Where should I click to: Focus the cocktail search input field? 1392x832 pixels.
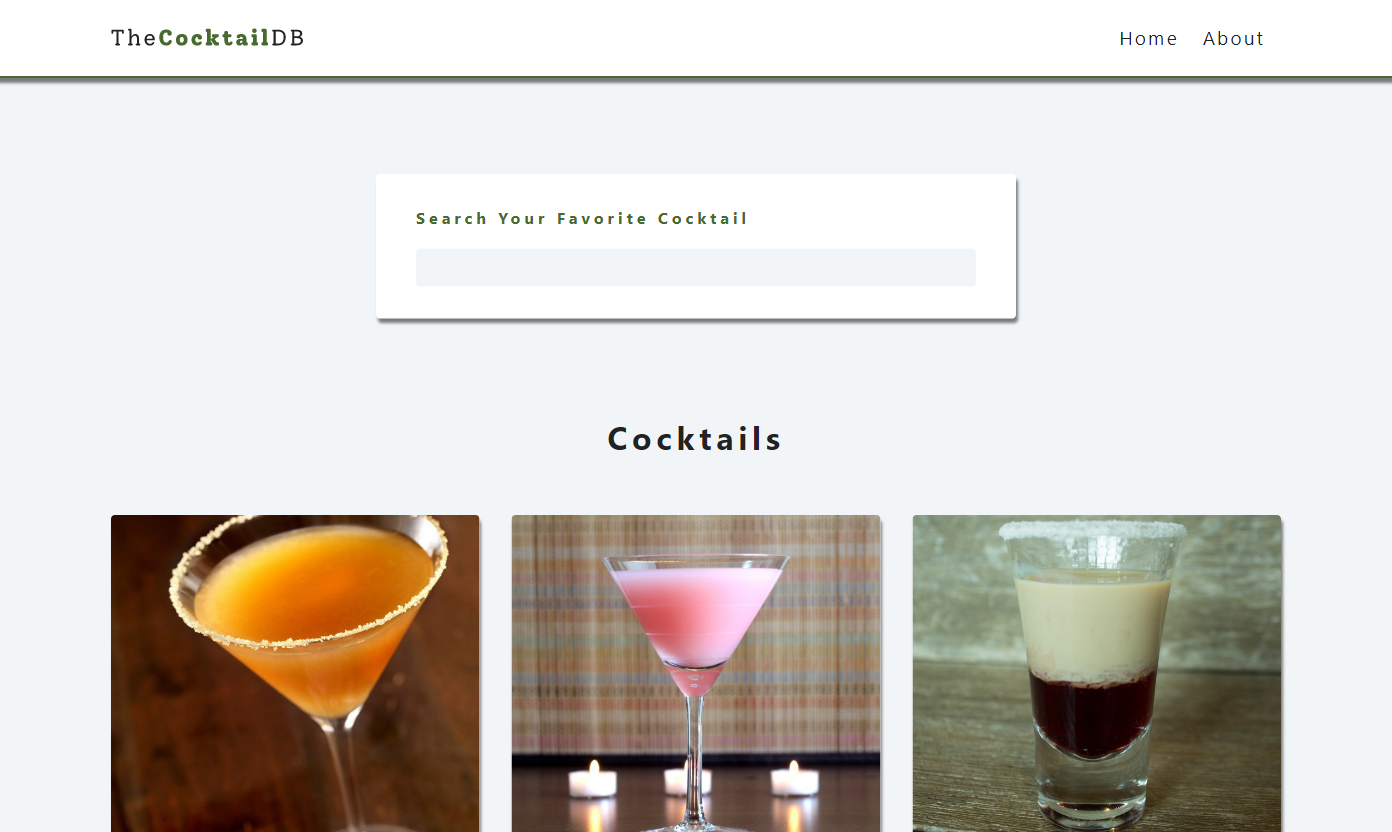pyautogui.click(x=696, y=267)
